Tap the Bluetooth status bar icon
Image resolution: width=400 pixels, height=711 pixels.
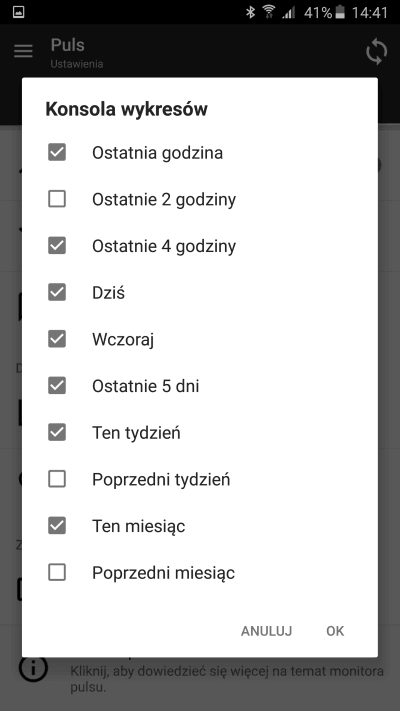(250, 12)
